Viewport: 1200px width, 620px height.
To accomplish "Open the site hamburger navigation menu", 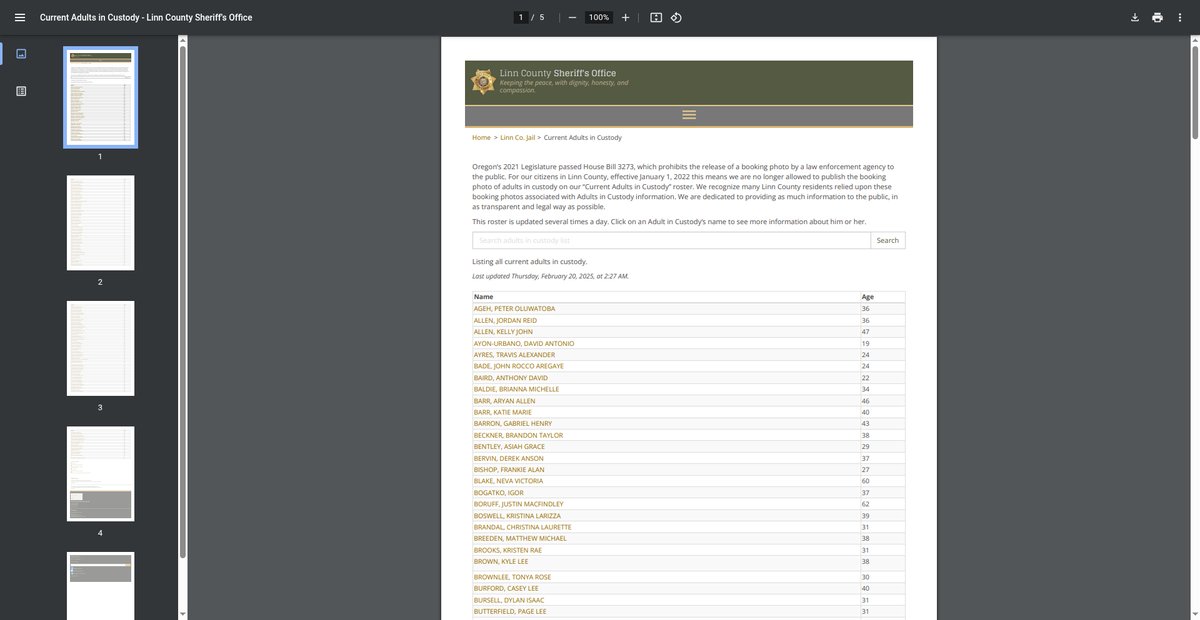I will [x=688, y=115].
